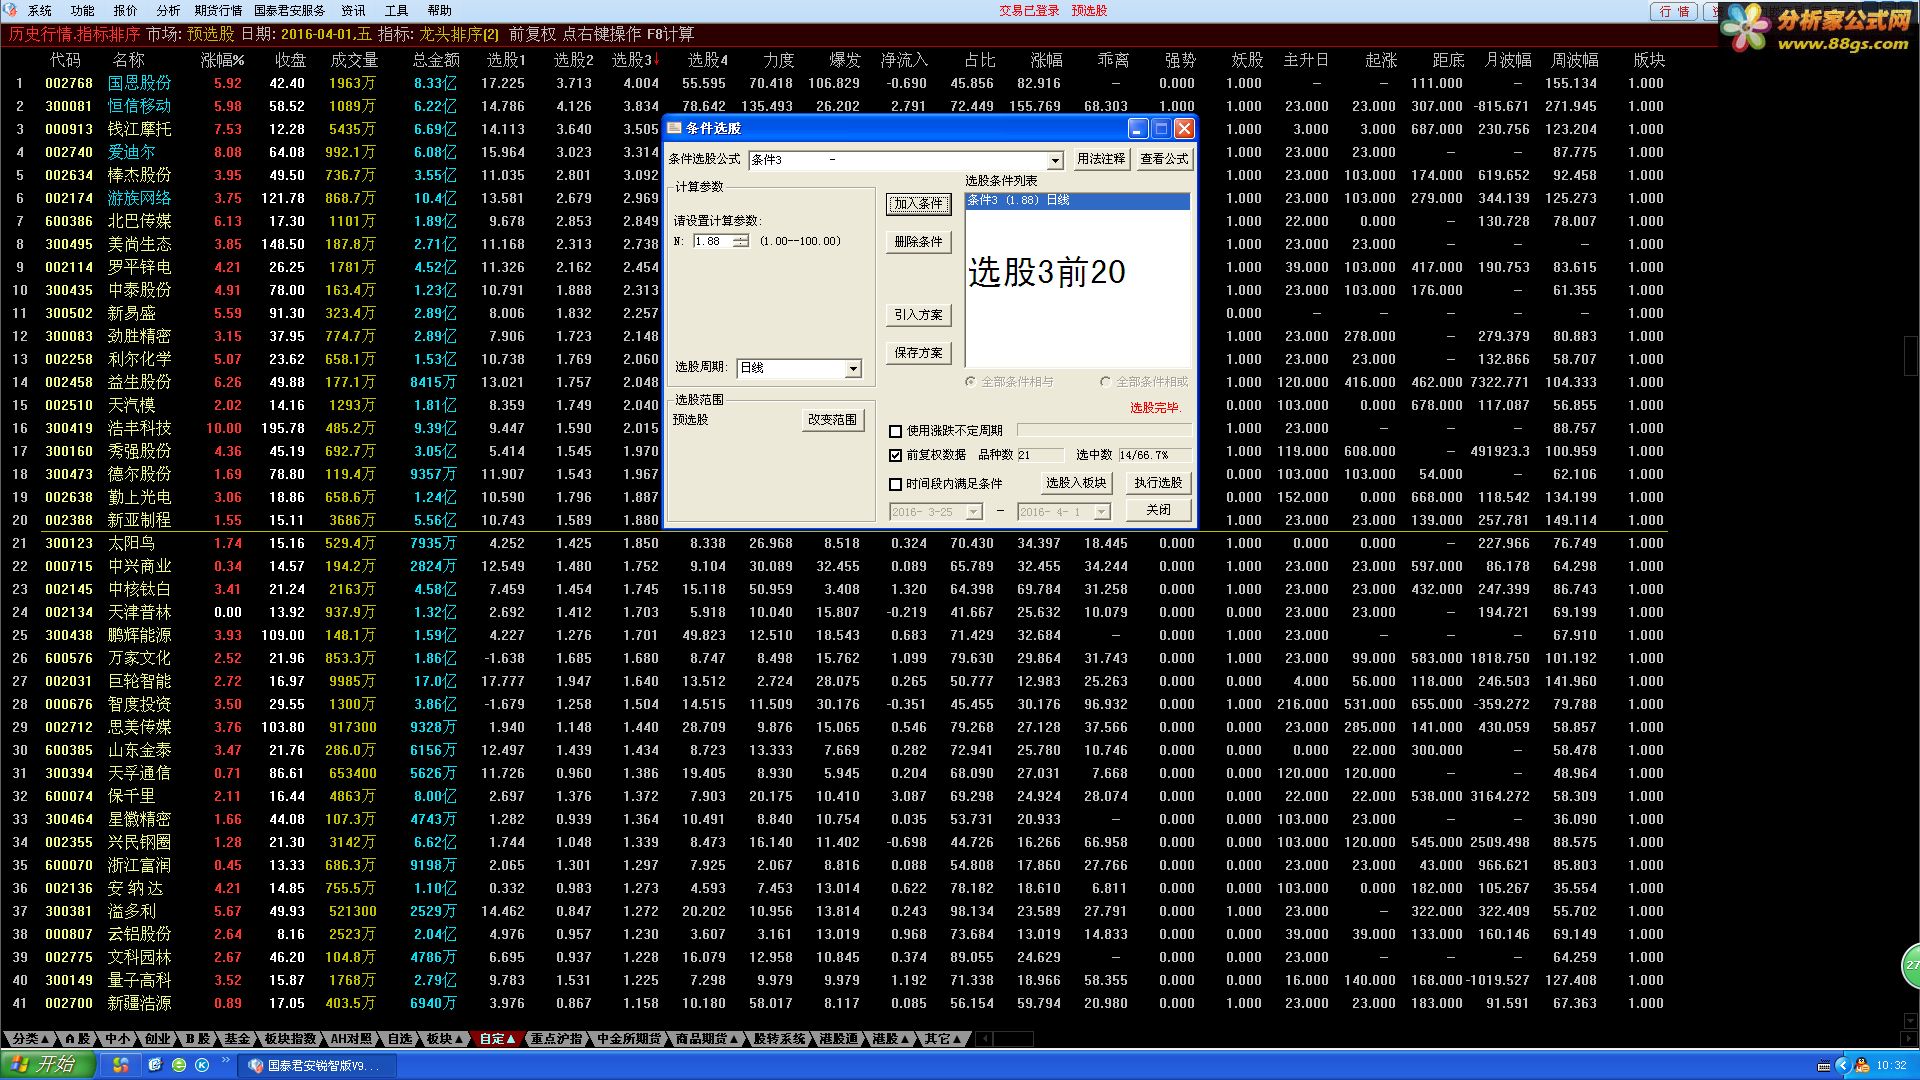The image size is (1920, 1080).
Task: Open the 系统 menu
Action: pyautogui.click(x=39, y=10)
